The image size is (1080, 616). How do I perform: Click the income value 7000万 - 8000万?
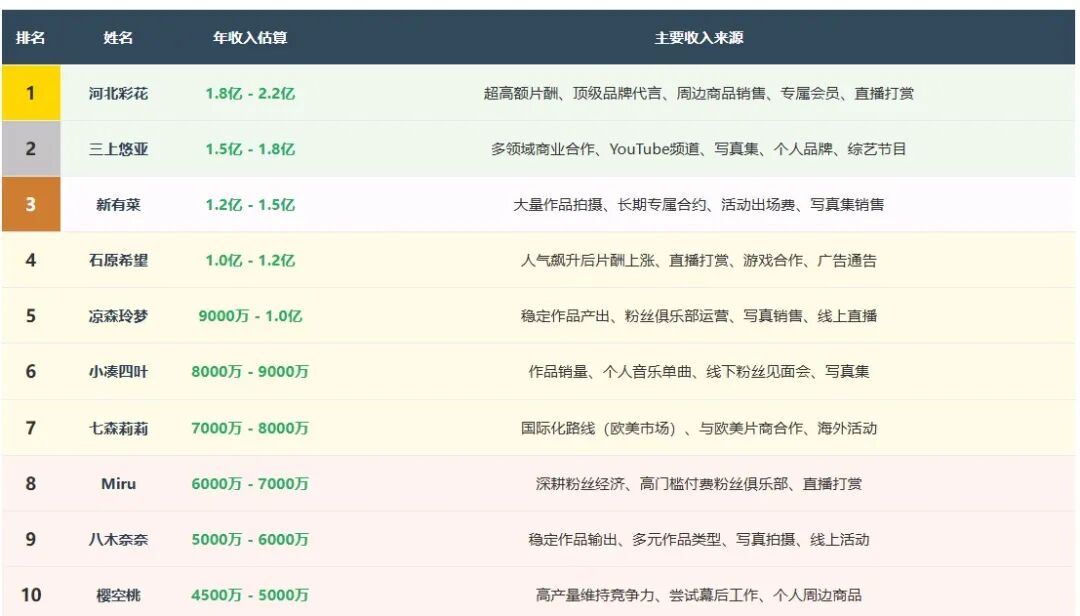pyautogui.click(x=250, y=428)
